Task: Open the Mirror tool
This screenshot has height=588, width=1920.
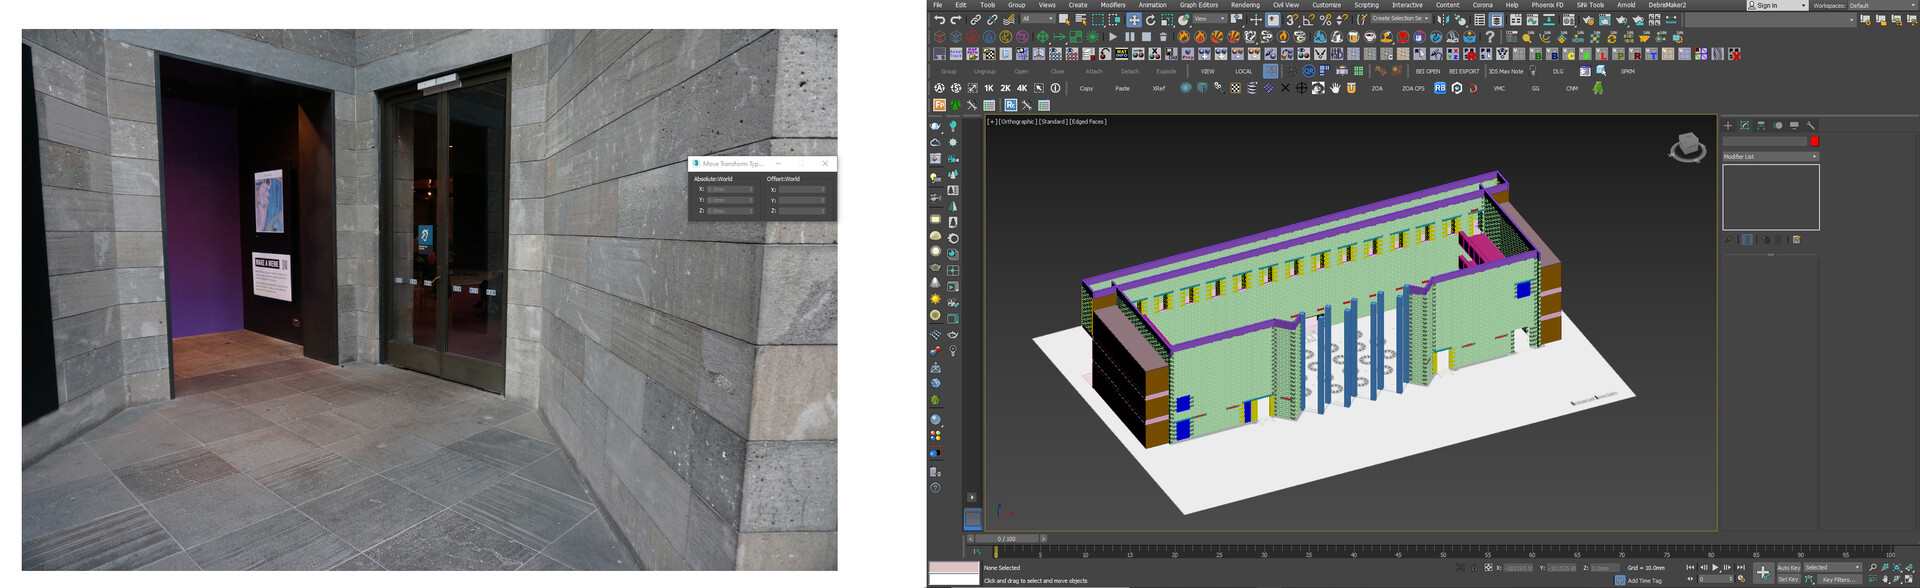Action: tap(1441, 20)
